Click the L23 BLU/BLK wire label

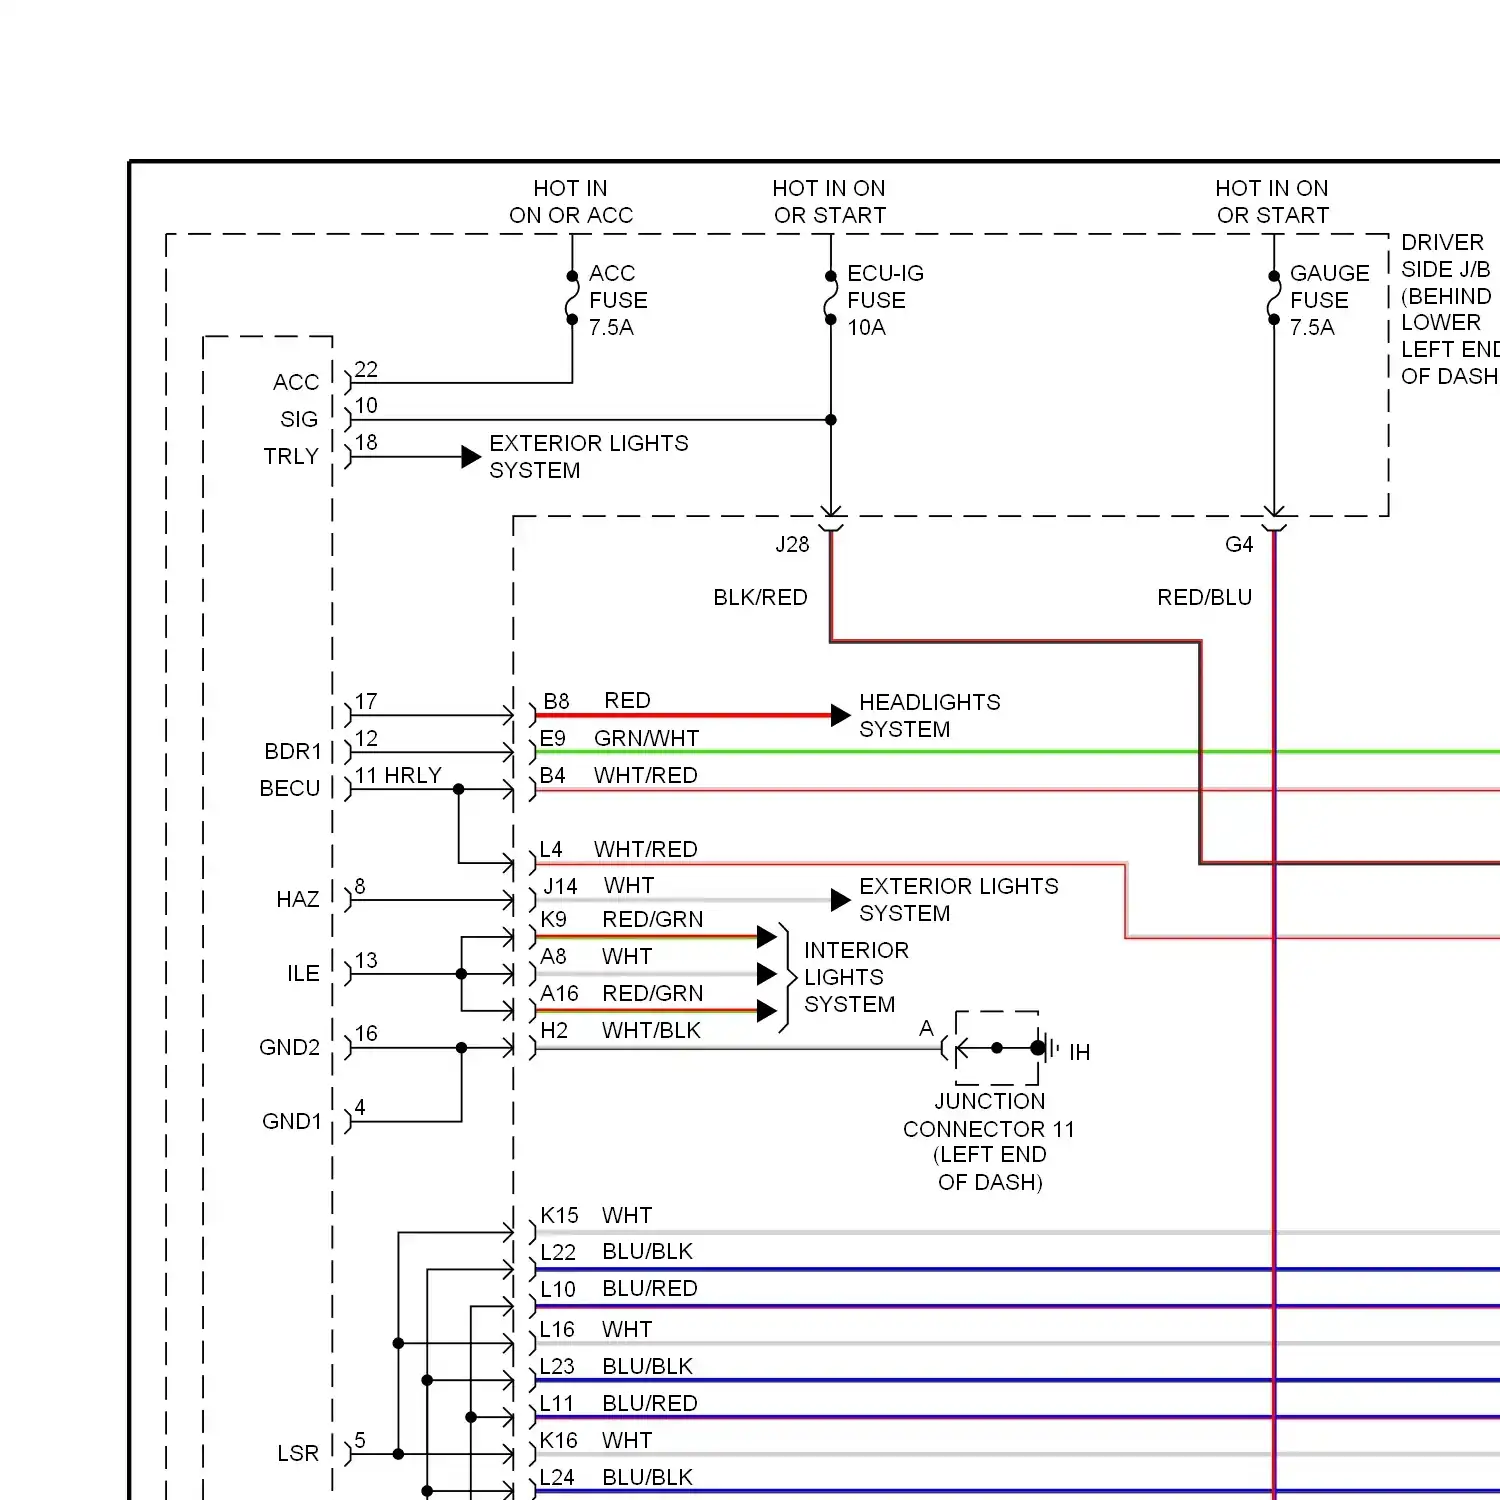tap(616, 1366)
